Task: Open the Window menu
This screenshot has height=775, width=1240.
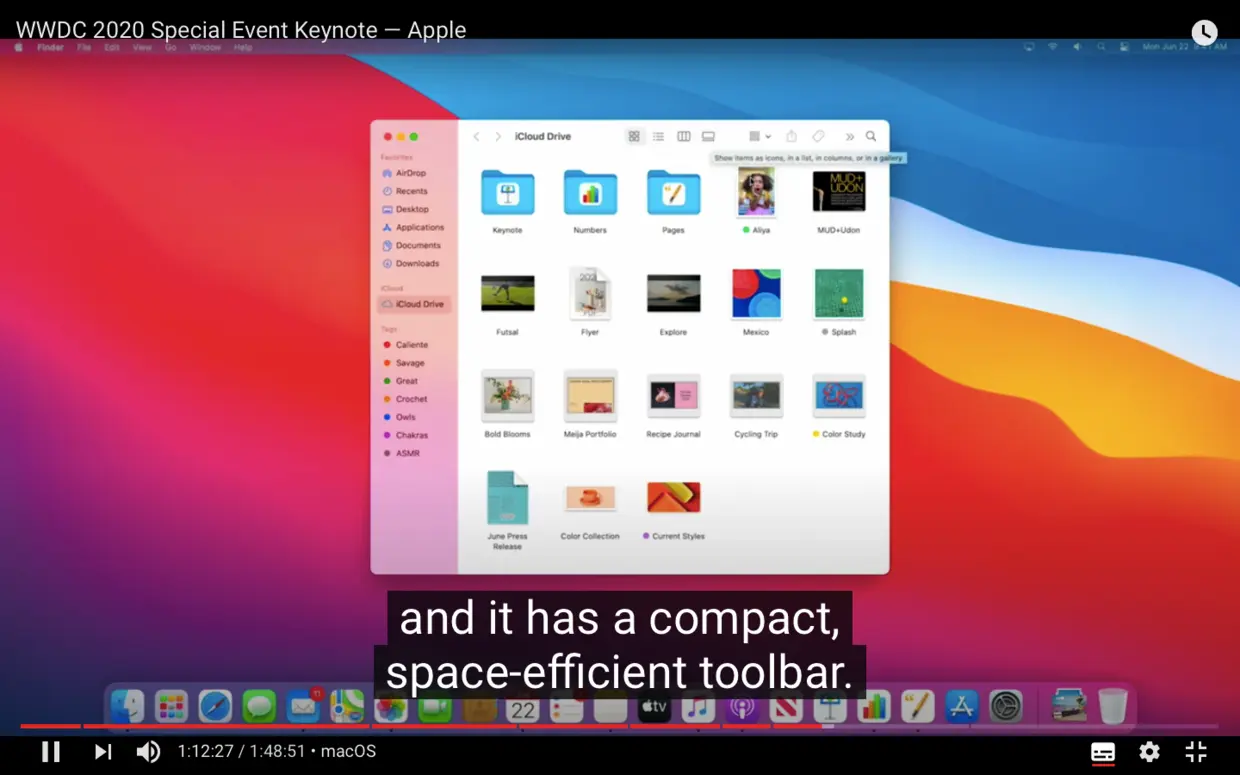Action: (x=205, y=47)
